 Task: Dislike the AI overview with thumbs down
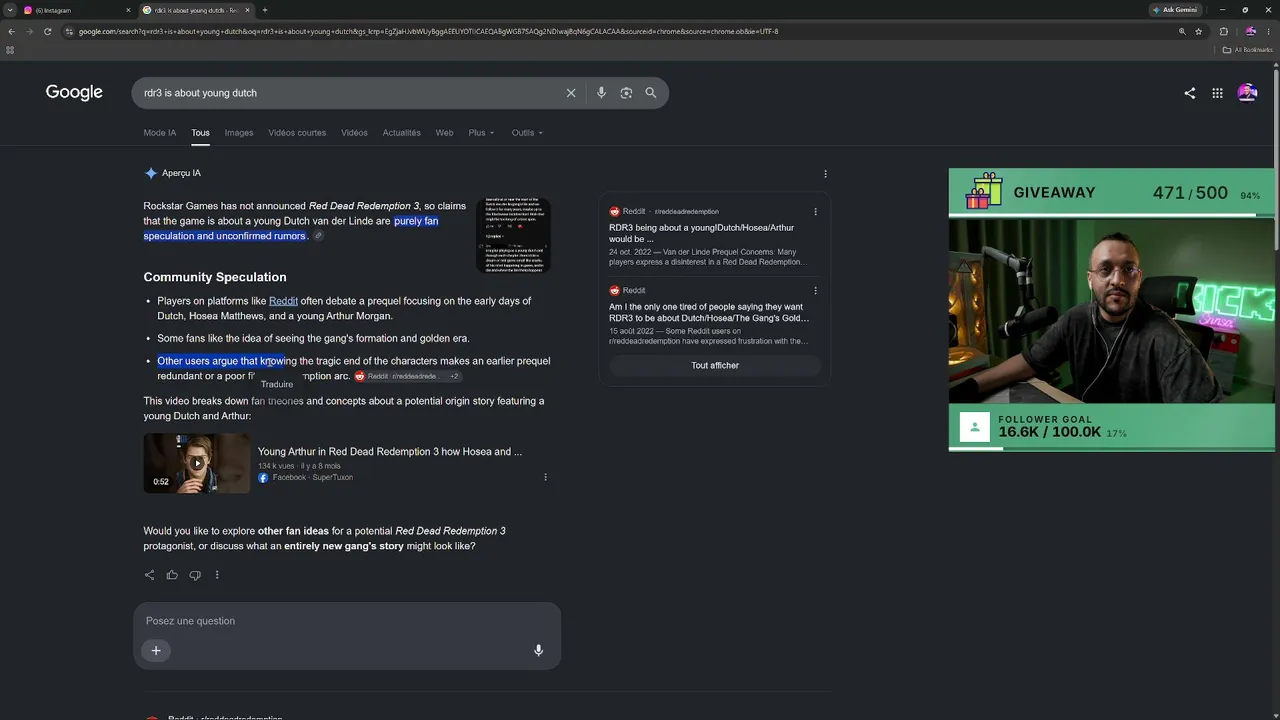coord(195,575)
